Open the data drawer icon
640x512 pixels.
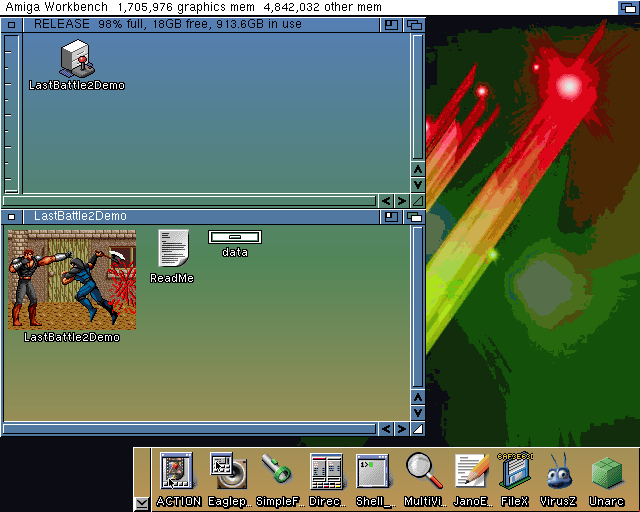[235, 237]
